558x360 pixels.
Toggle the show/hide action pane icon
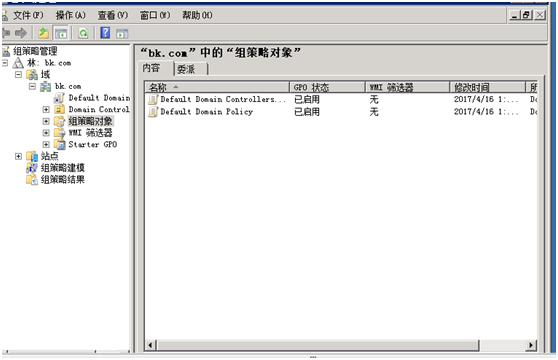(x=122, y=34)
